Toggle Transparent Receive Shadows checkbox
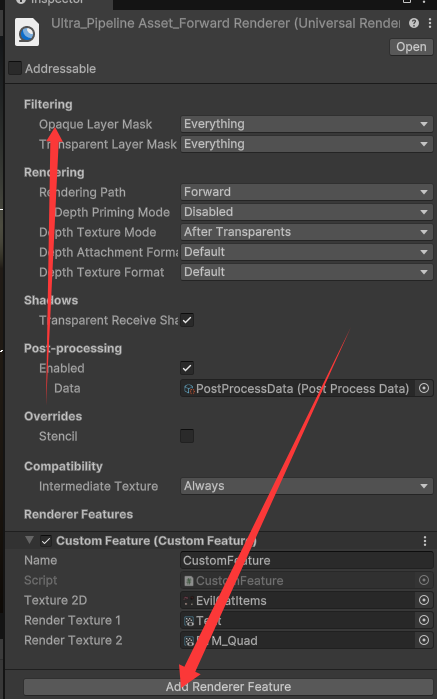 187,320
